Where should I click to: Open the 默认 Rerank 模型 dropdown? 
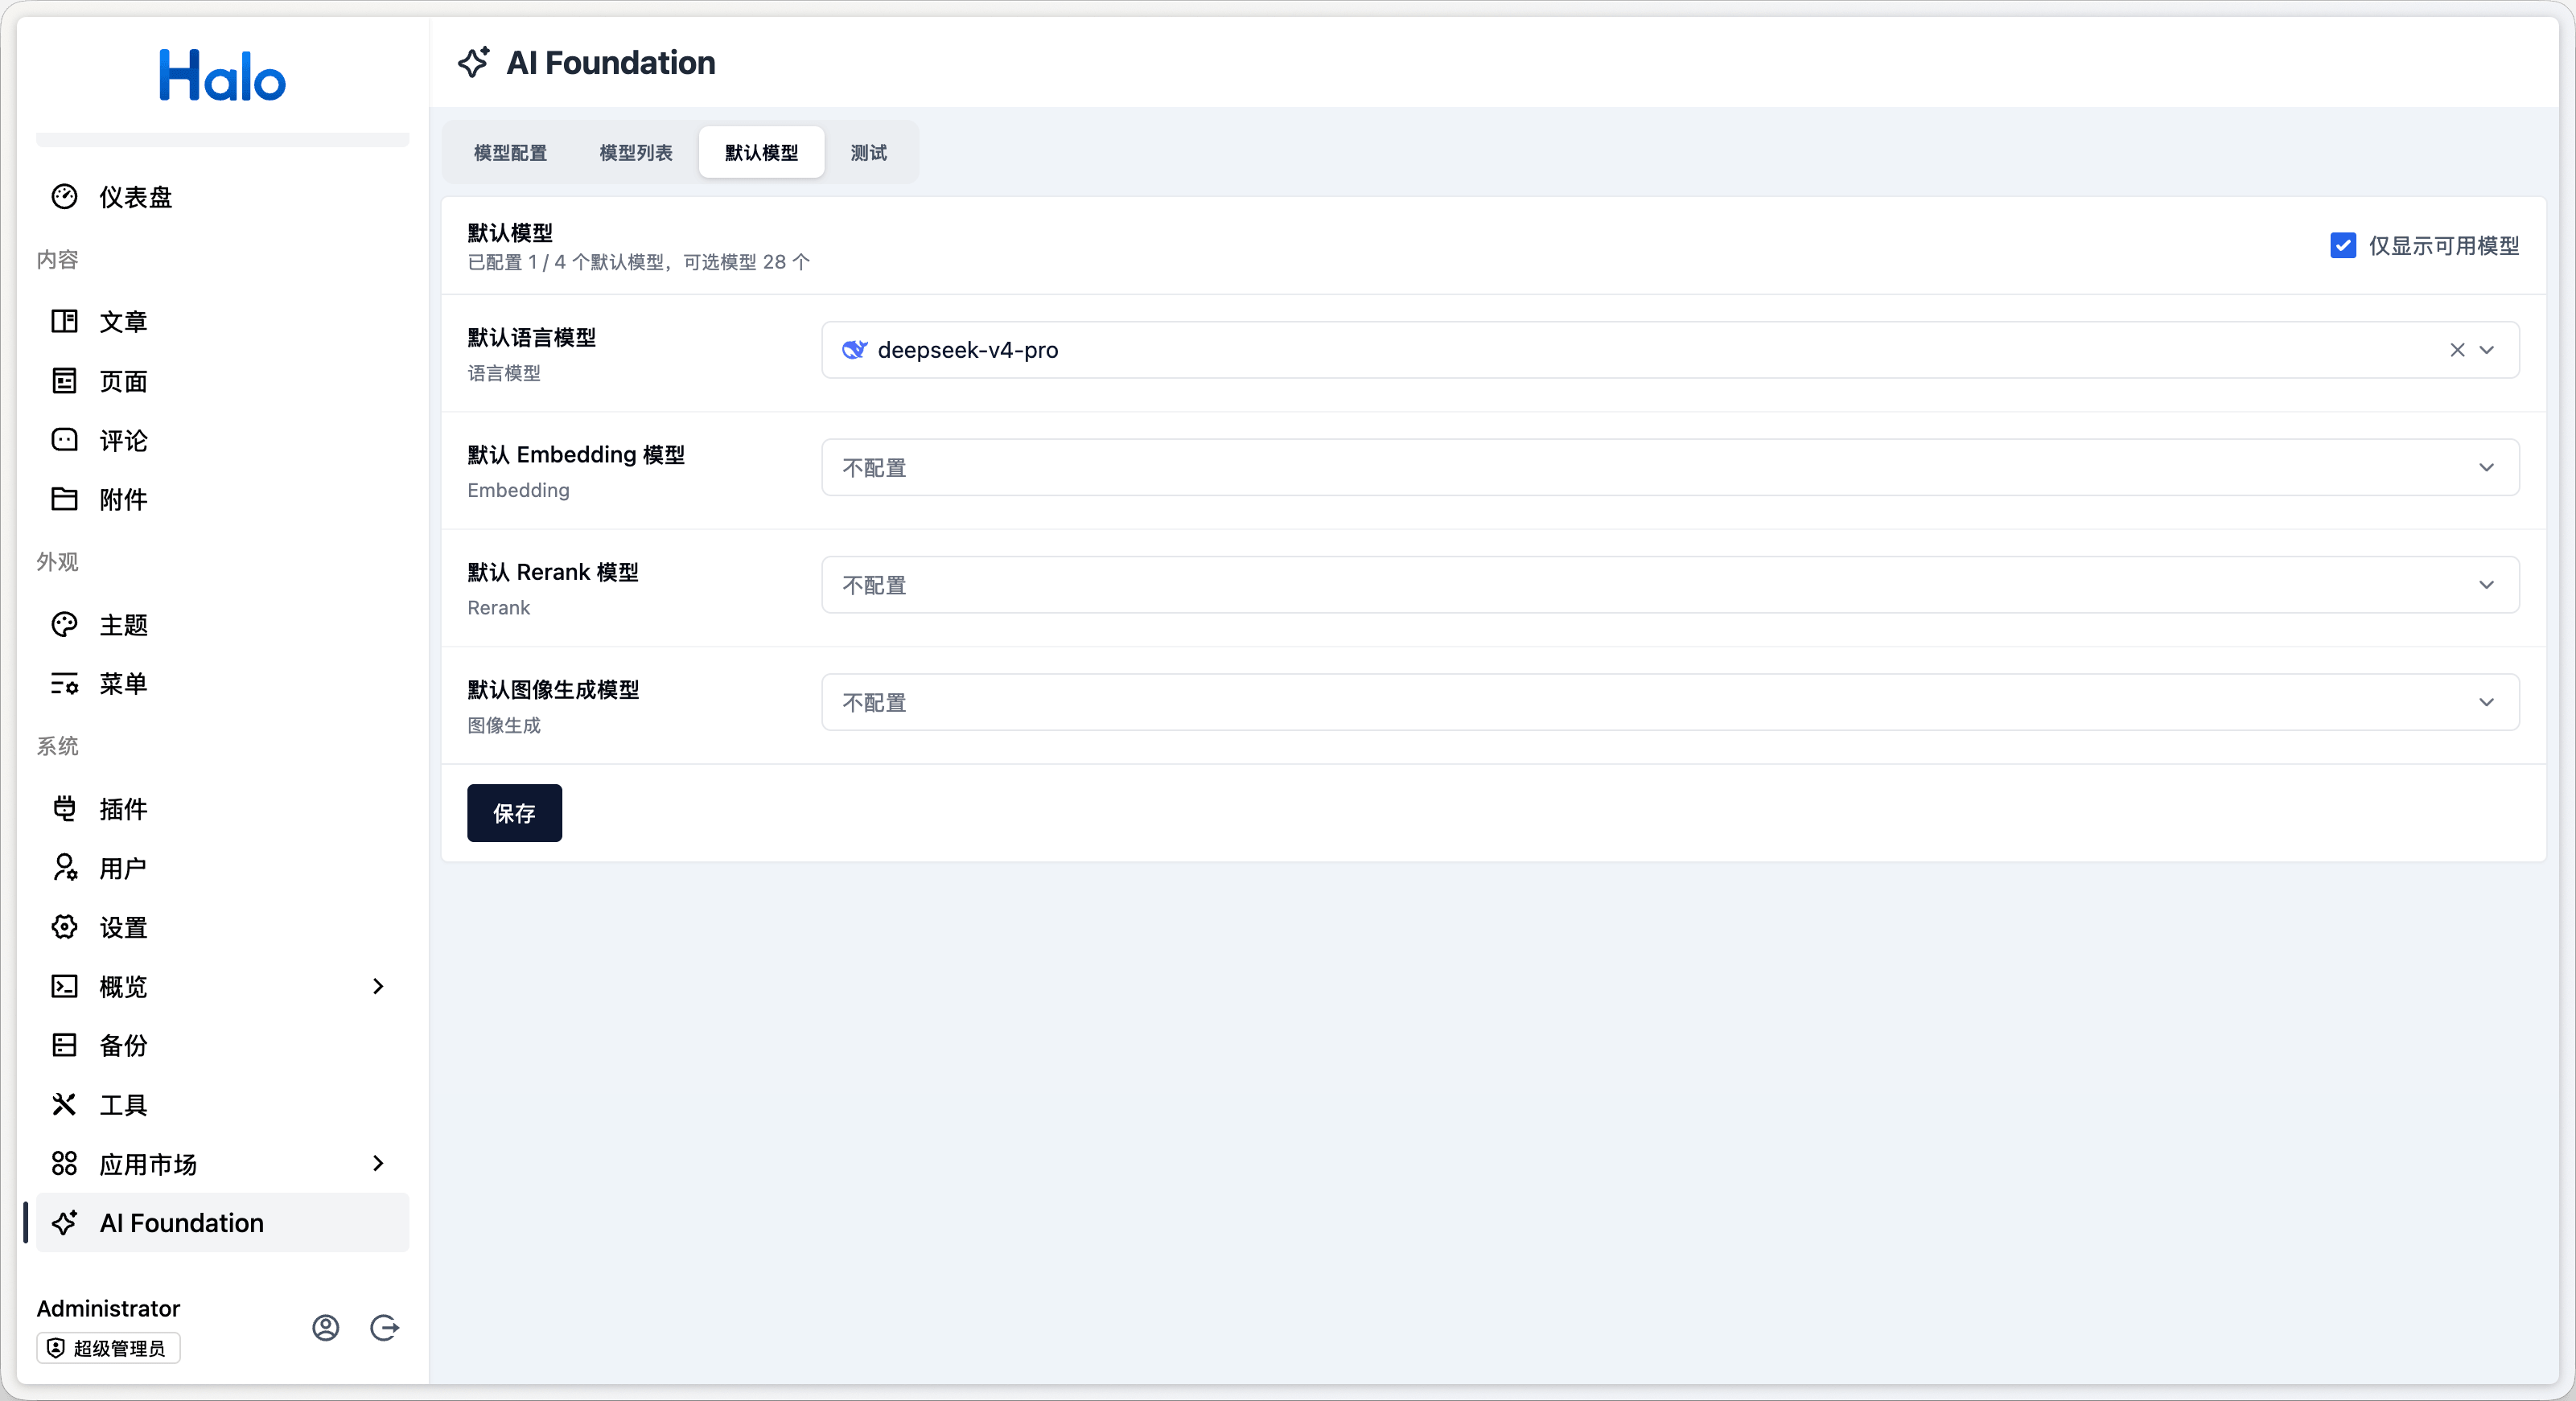click(x=1670, y=585)
